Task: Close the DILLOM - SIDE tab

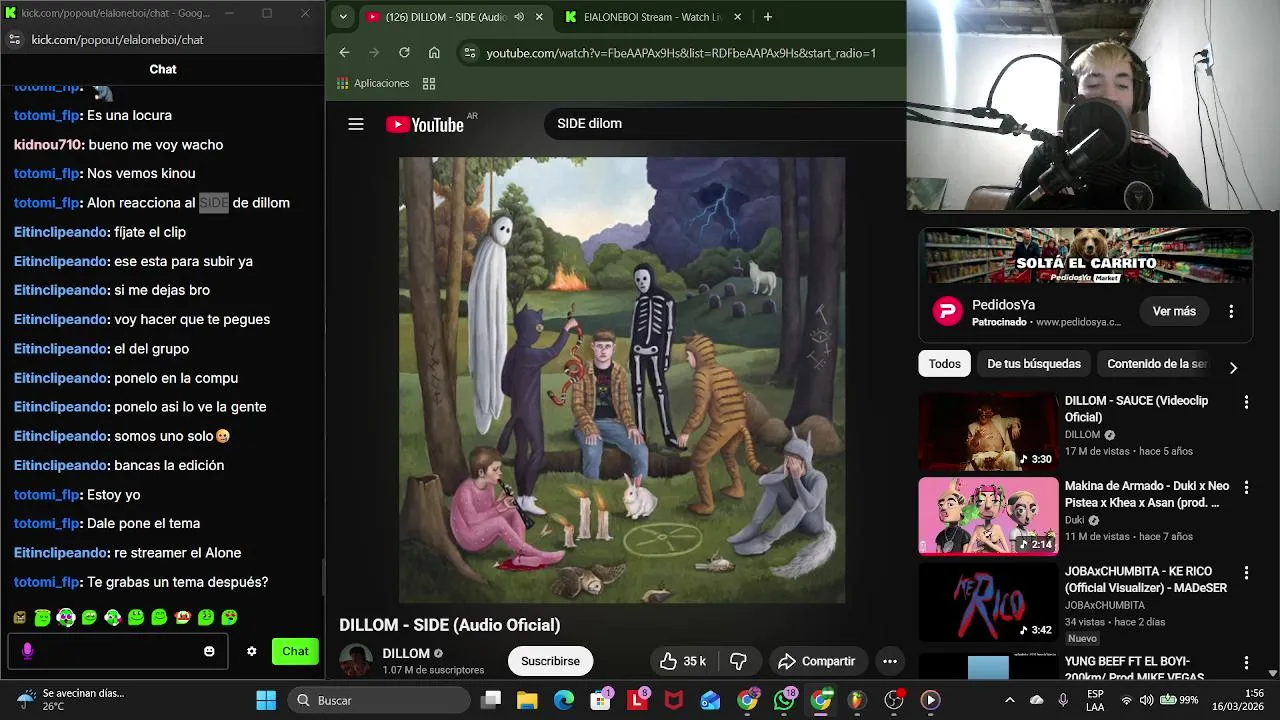Action: 539,17
